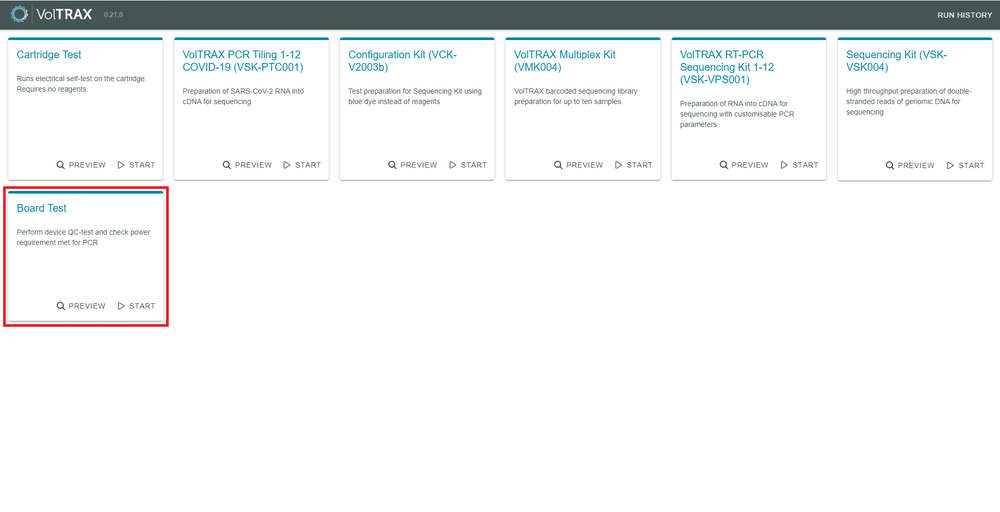Screen dimensions: 1000x512
Task: Click the Configuration Kit (VCK-V2003b) title
Action: 402,61
